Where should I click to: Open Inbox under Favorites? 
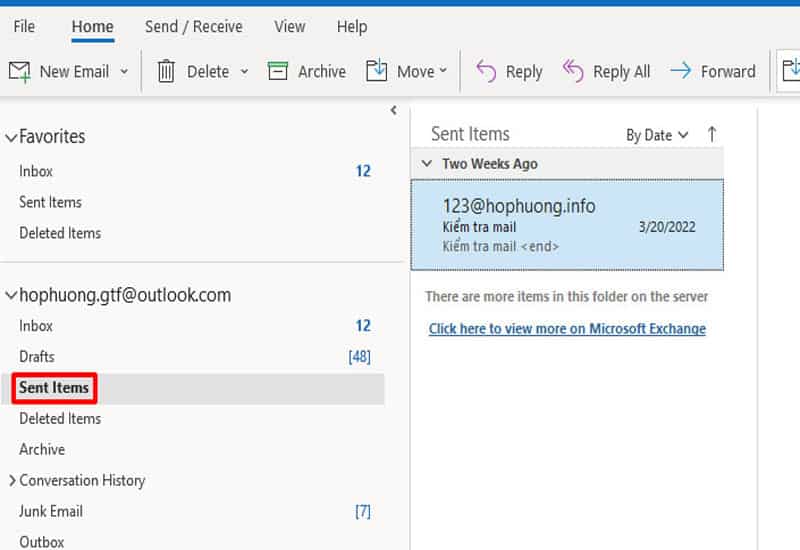tap(36, 171)
